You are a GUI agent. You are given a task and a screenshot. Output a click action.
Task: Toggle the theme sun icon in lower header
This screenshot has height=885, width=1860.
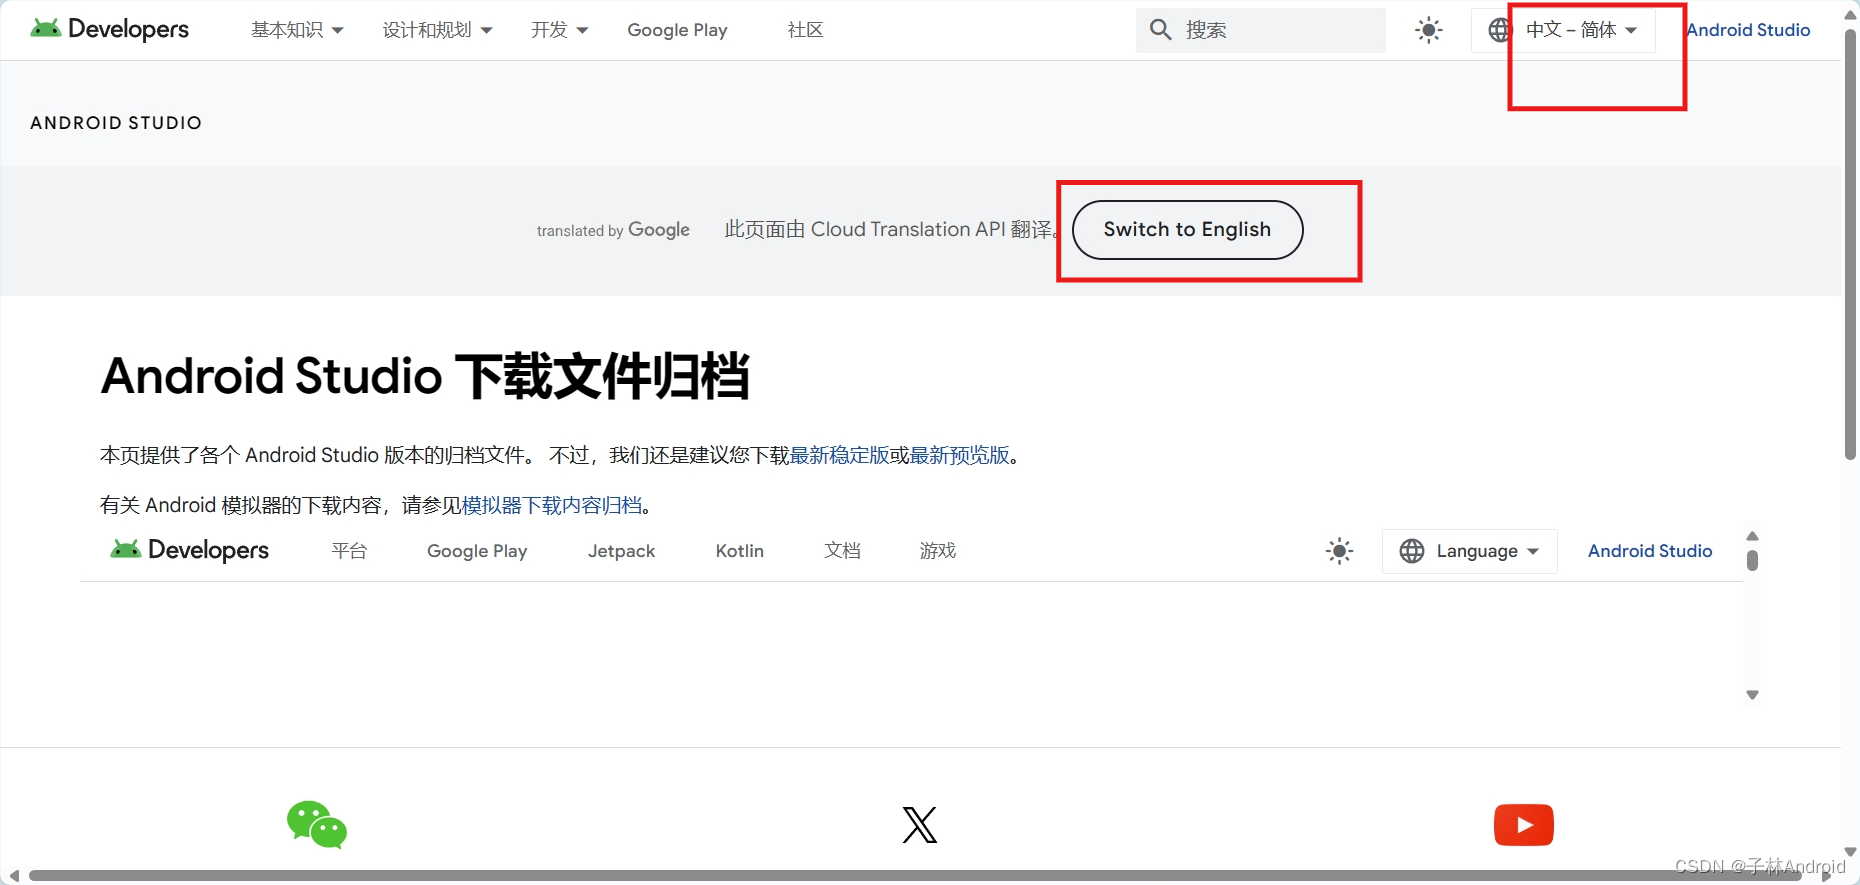coord(1340,551)
